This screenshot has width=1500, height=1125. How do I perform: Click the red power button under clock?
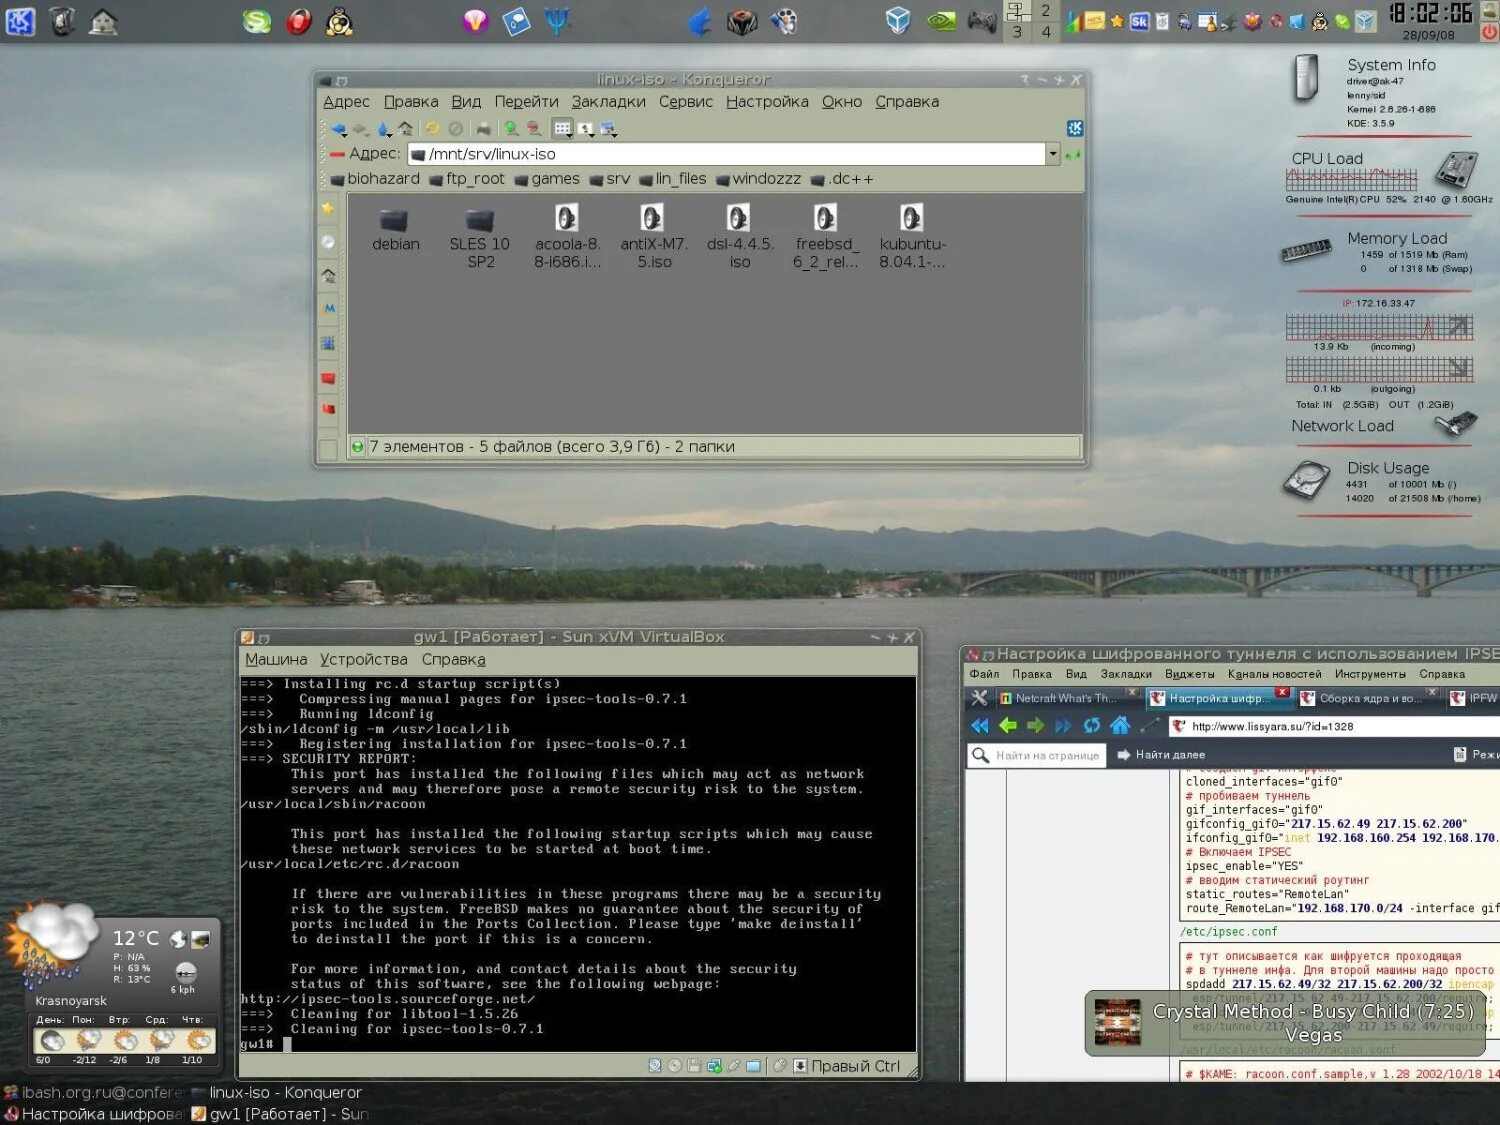click(1489, 33)
